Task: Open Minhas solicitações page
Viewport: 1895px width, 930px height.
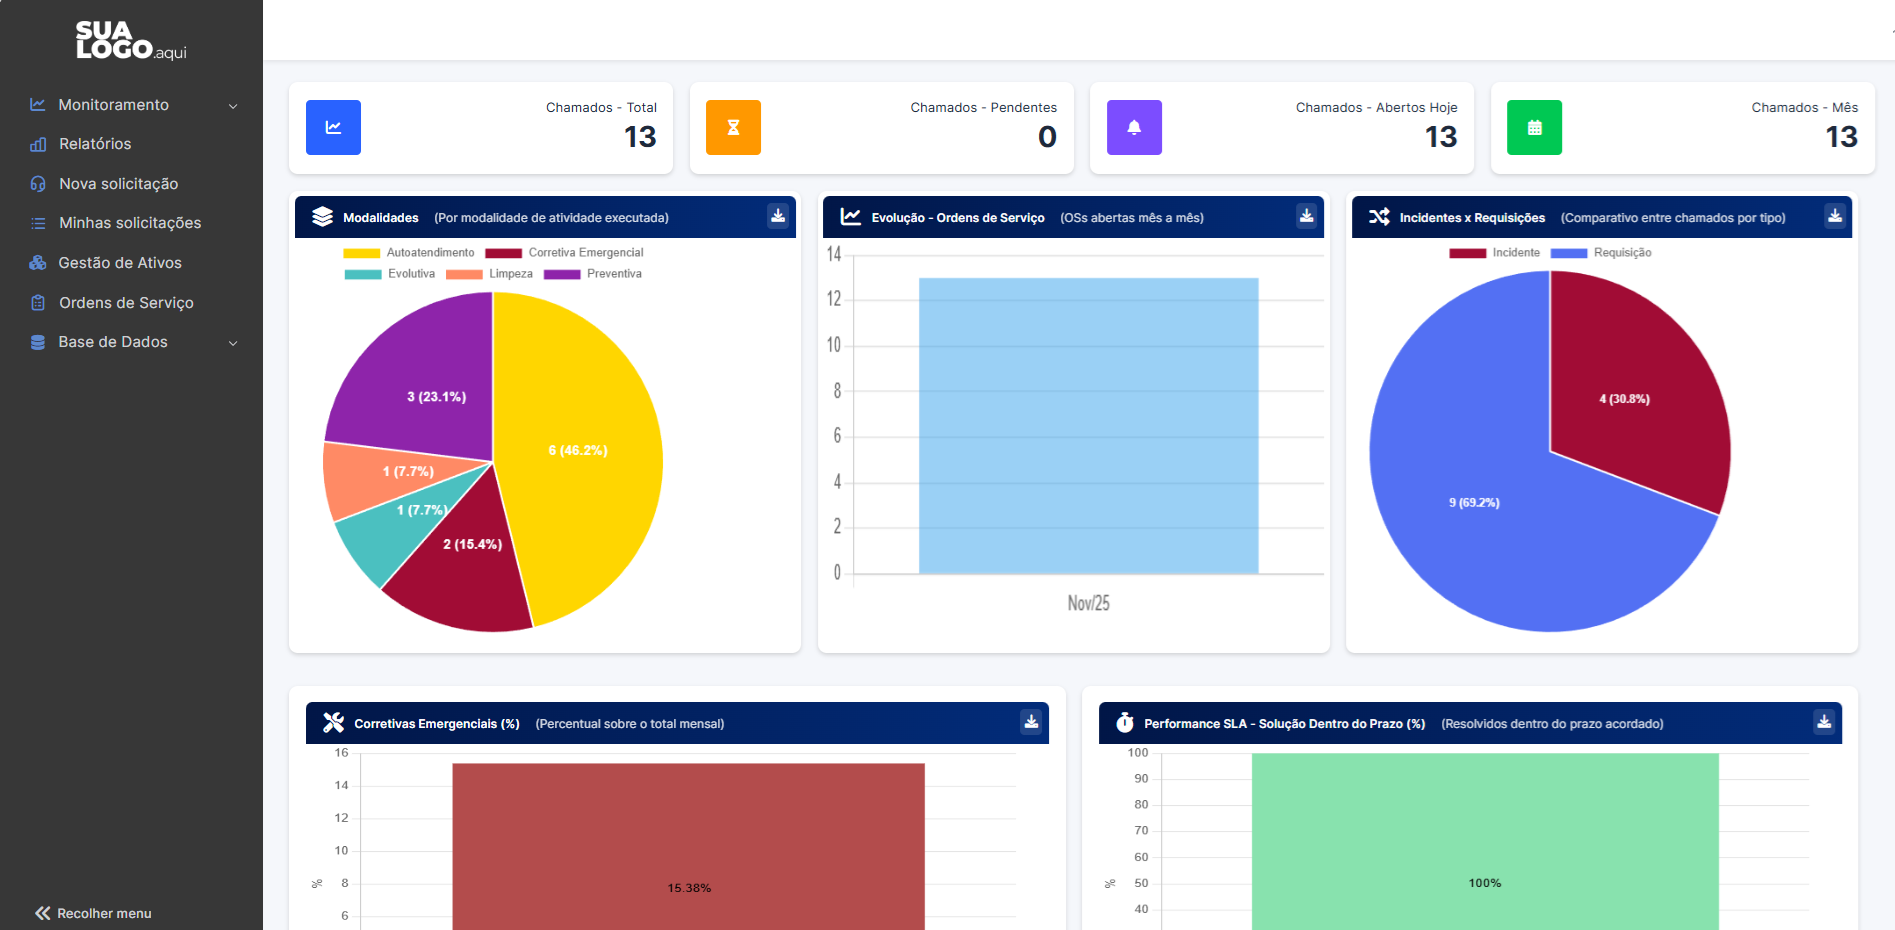Action: point(130,223)
